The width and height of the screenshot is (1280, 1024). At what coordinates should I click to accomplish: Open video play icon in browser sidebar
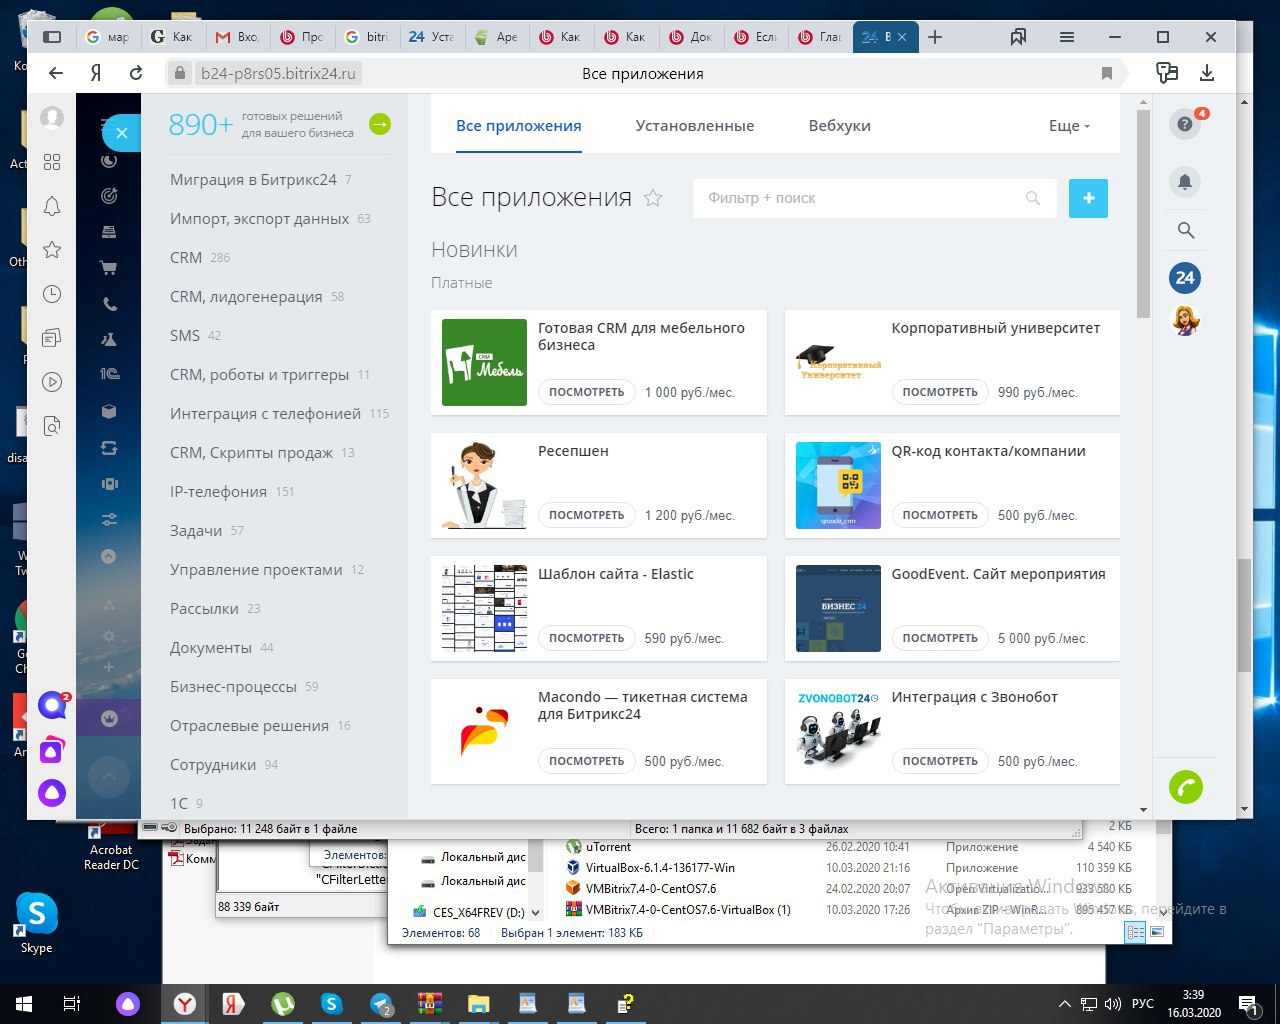pyautogui.click(x=52, y=382)
